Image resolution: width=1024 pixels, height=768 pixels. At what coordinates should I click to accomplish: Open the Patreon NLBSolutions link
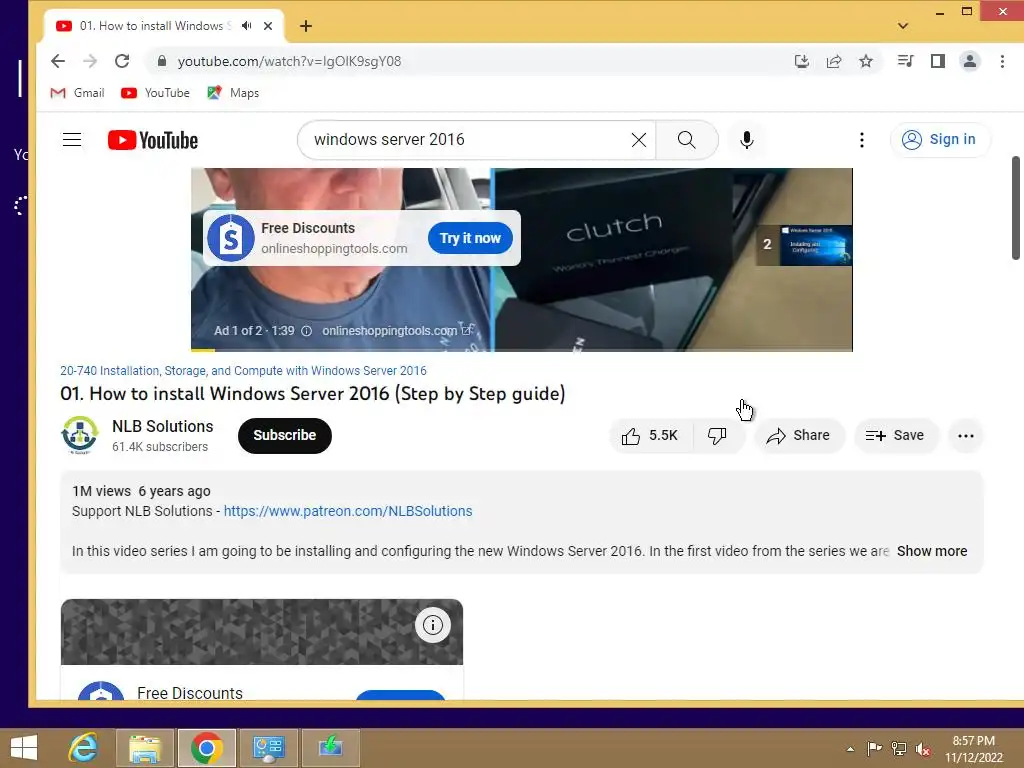point(348,511)
